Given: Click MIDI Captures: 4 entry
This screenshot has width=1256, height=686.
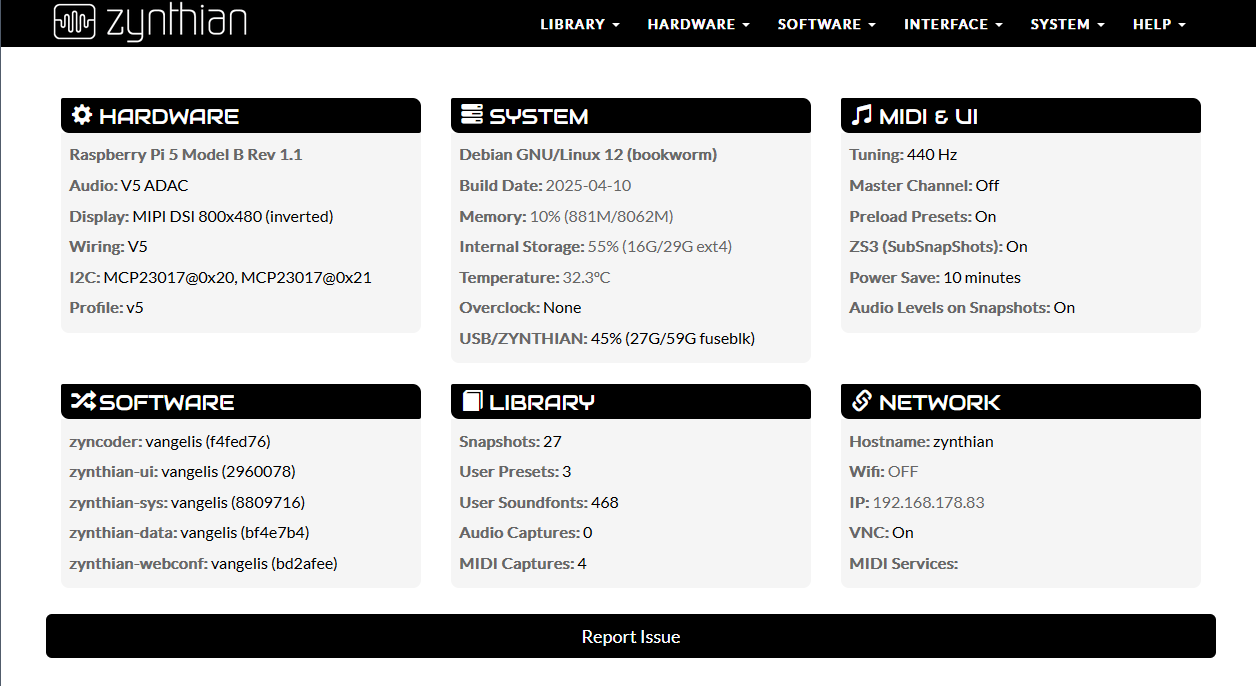Looking at the screenshot, I should (523, 563).
